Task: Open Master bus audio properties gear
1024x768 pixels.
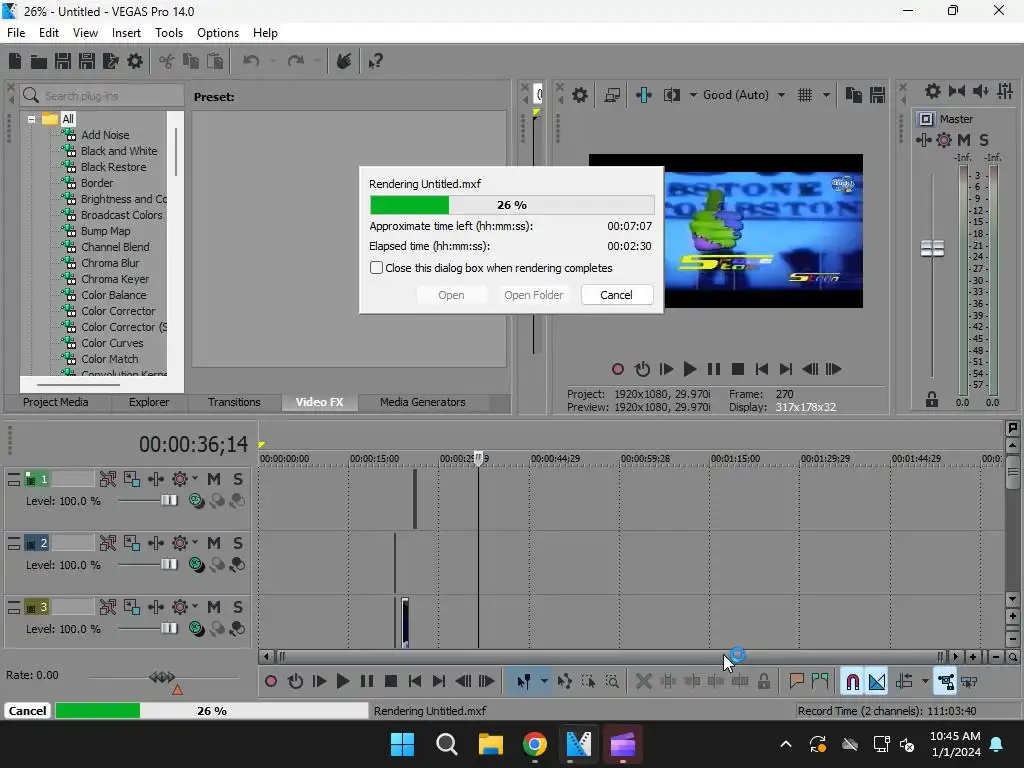Action: pyautogui.click(x=933, y=91)
